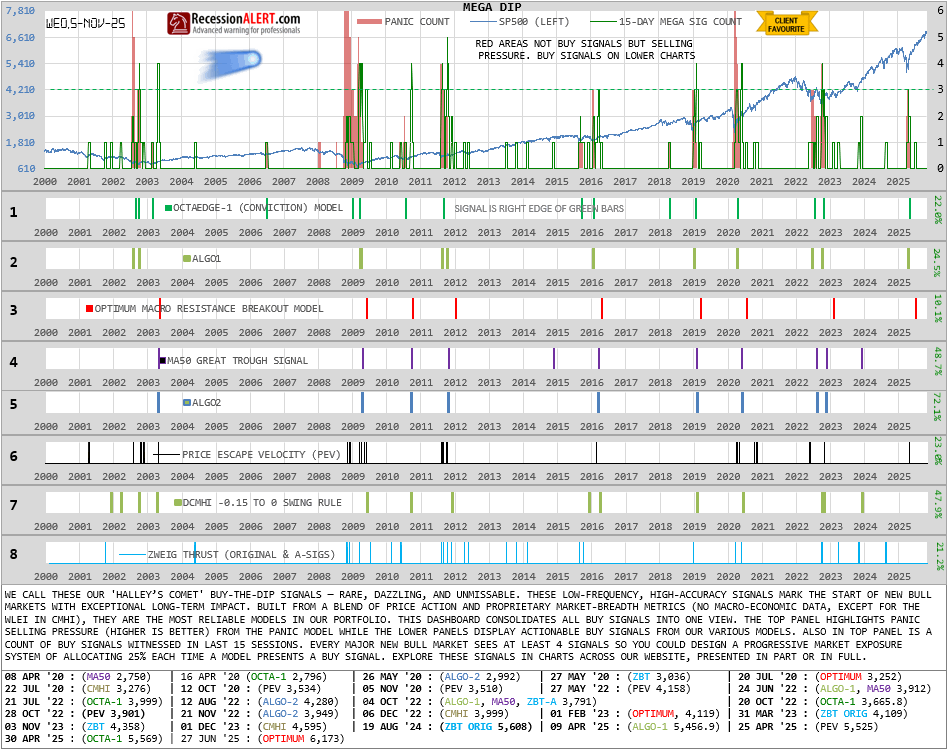Click the panel number 8 label
Screen dimensions: 948x750
click(13, 554)
